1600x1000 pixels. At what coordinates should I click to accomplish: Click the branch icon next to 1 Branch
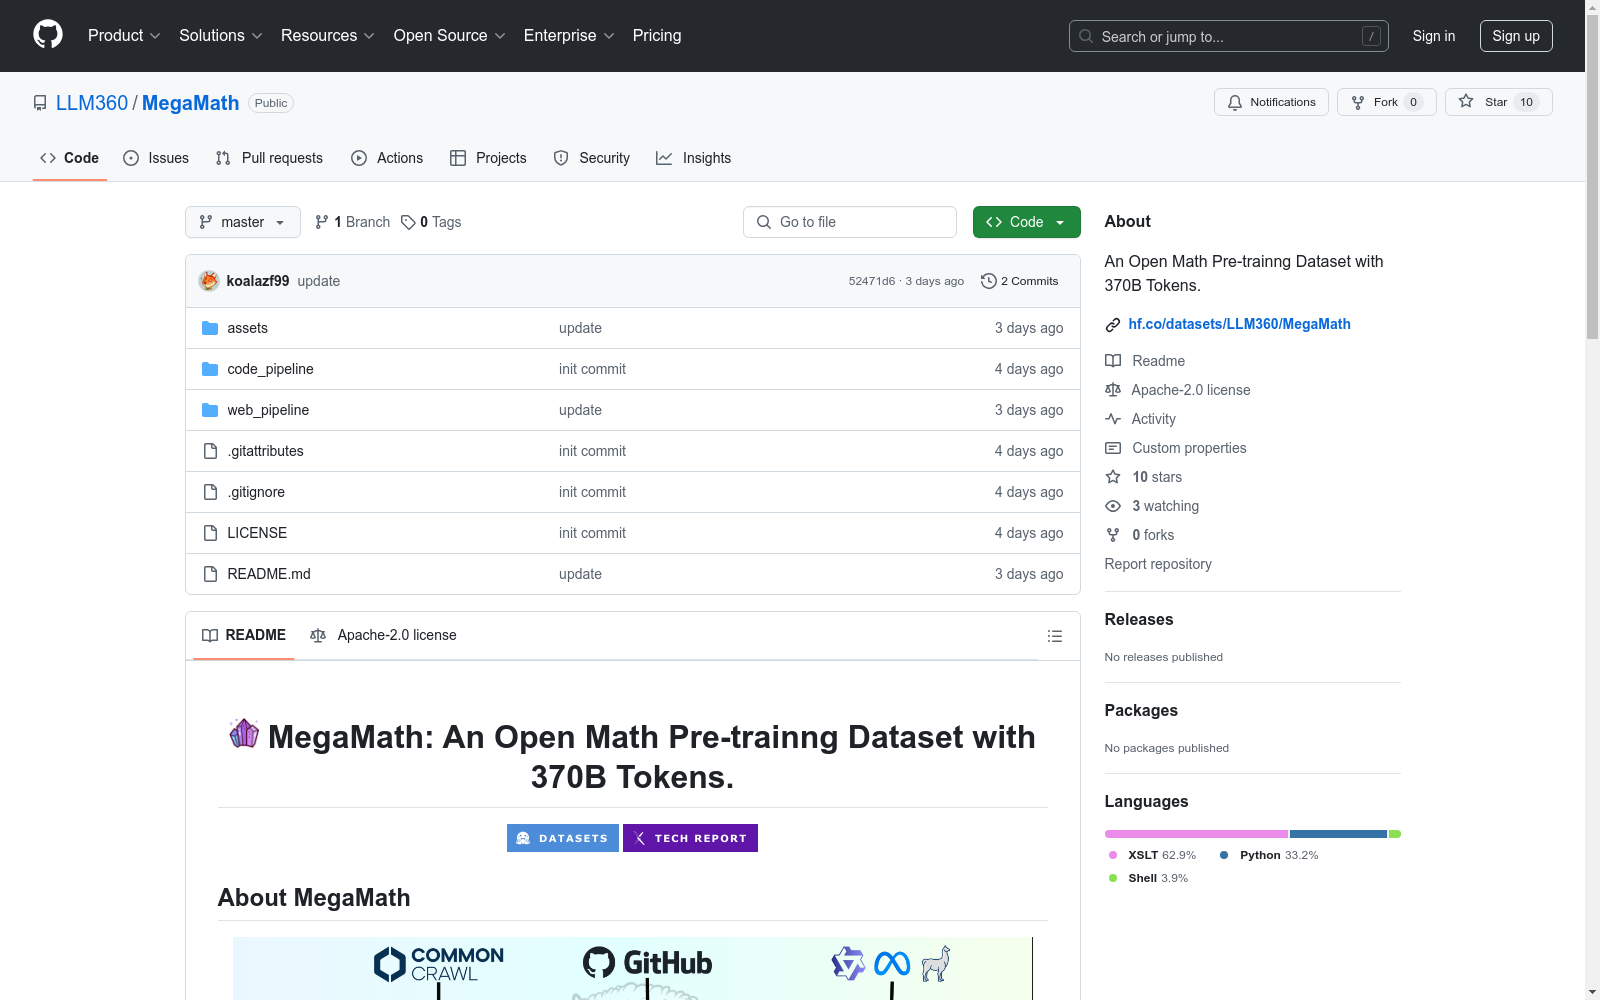[x=322, y=222]
